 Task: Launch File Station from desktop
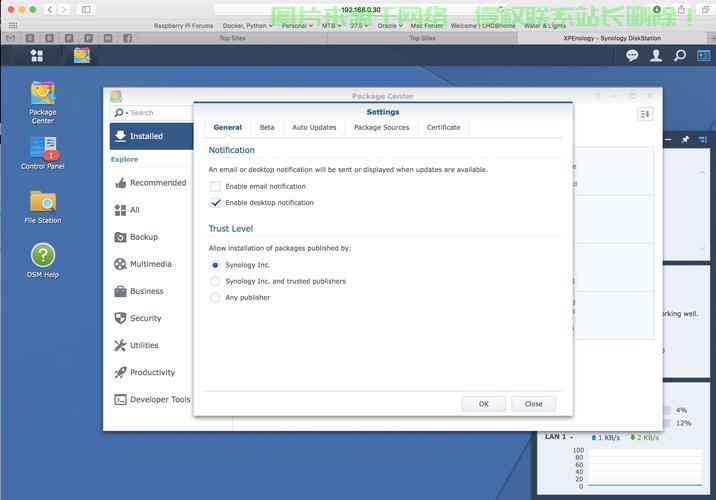click(42, 203)
